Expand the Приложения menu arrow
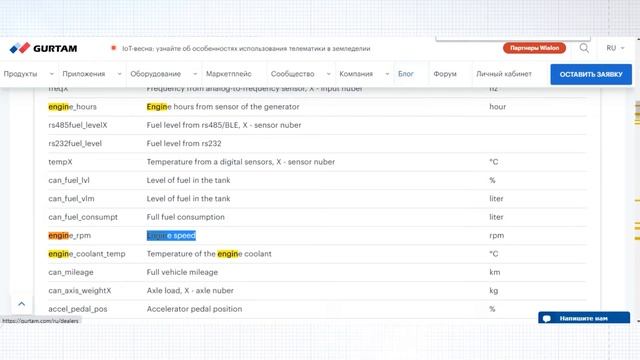Screen dimensions: 640x360 click(x=119, y=74)
